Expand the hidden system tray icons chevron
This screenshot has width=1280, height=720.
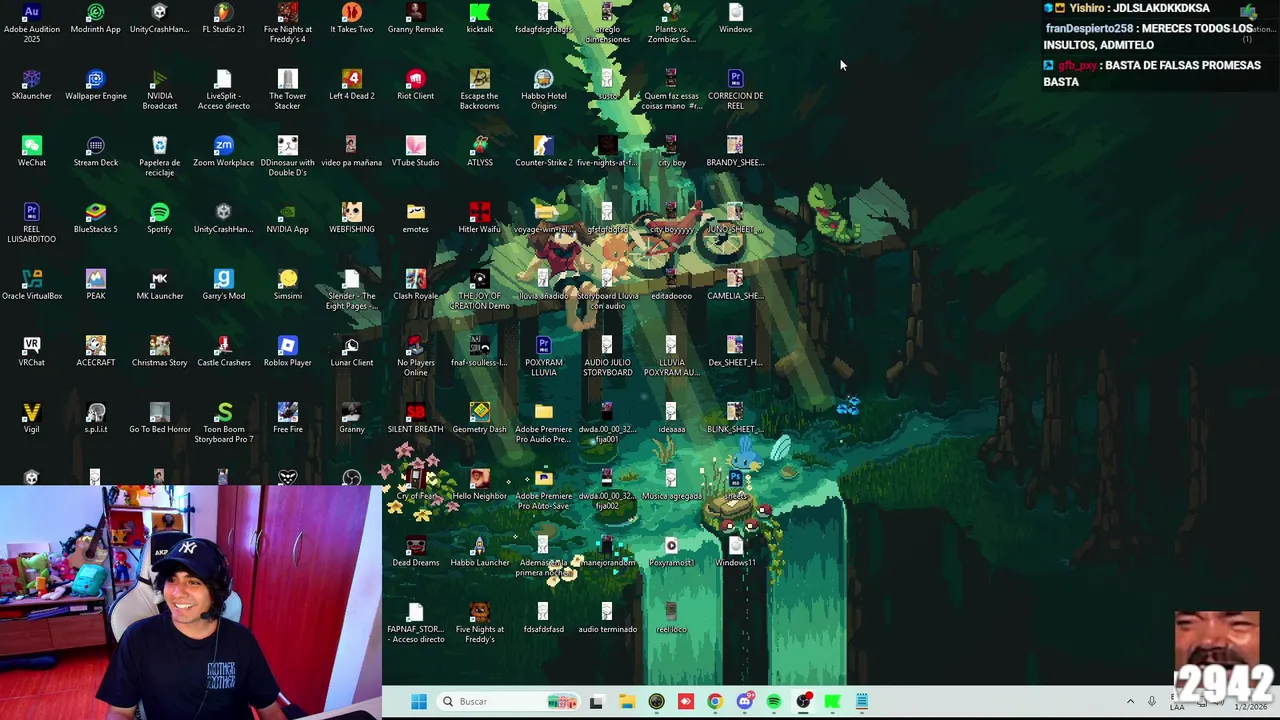[1130, 702]
